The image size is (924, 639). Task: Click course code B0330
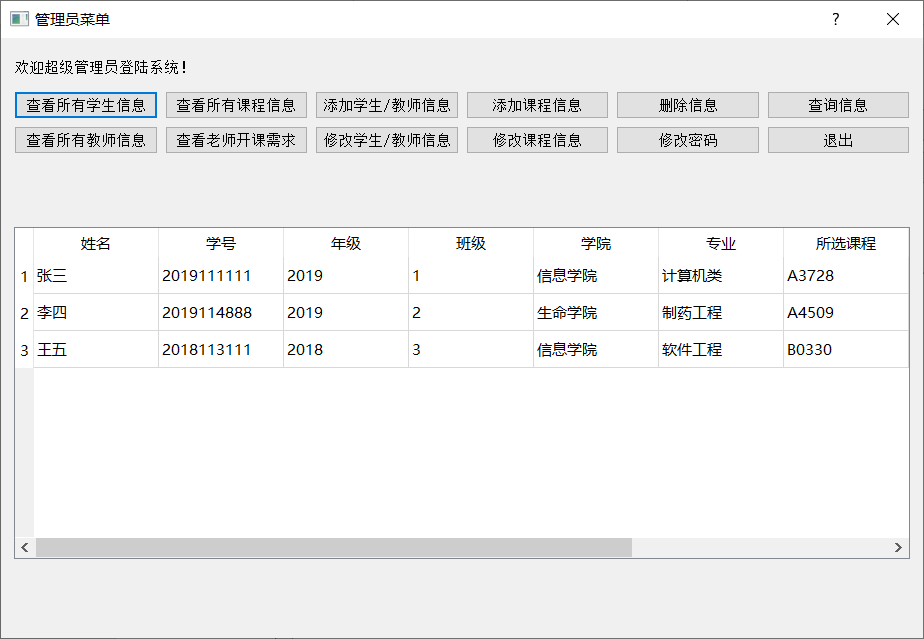click(x=846, y=350)
